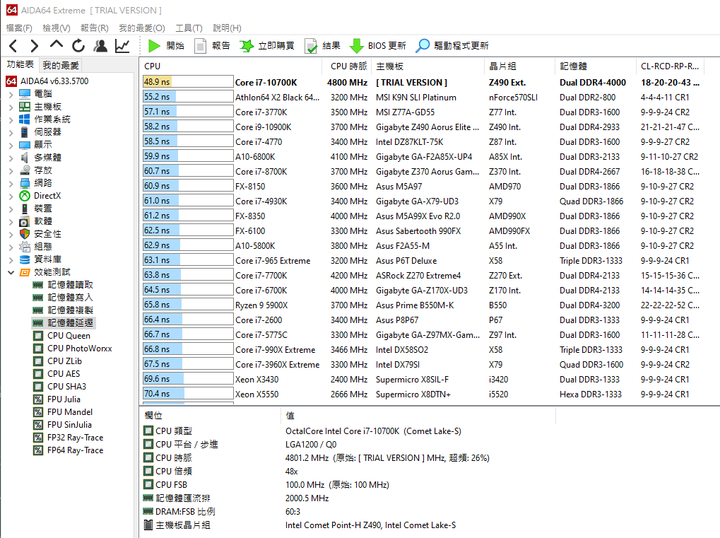Viewport: 720px width, 538px height.
Task: Expand the Devices (裝置) tree node
Action: point(11,209)
